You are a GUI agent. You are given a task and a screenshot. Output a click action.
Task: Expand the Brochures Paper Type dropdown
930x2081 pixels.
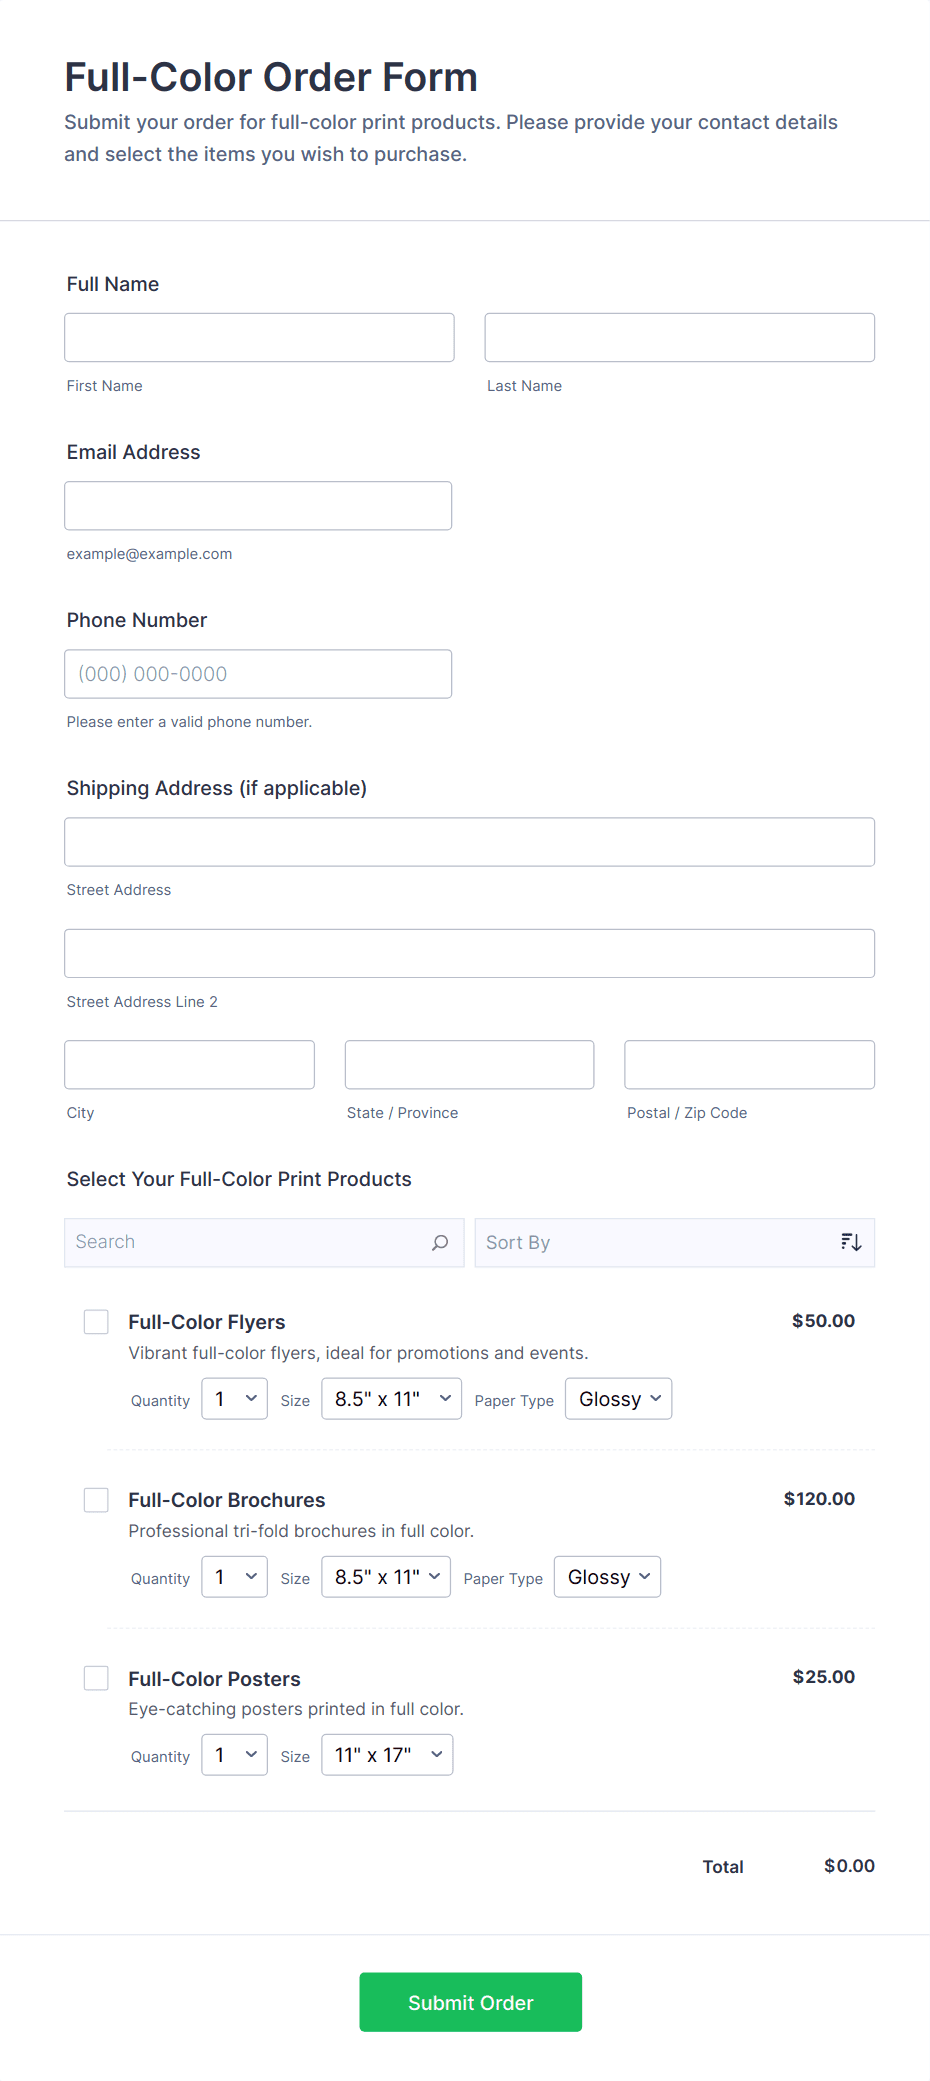pos(607,1577)
